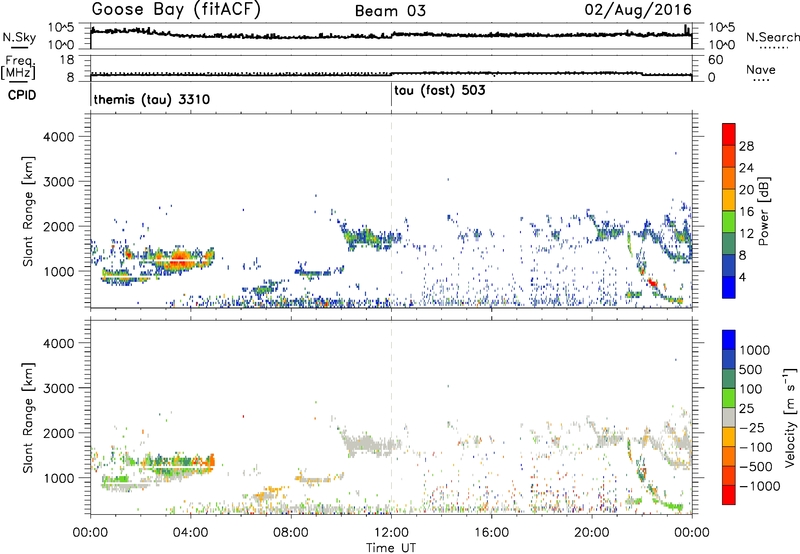Screen dimensions: 800x554
Task: Pick the grey segment of the Velocity colorbar
Action: tap(729, 417)
